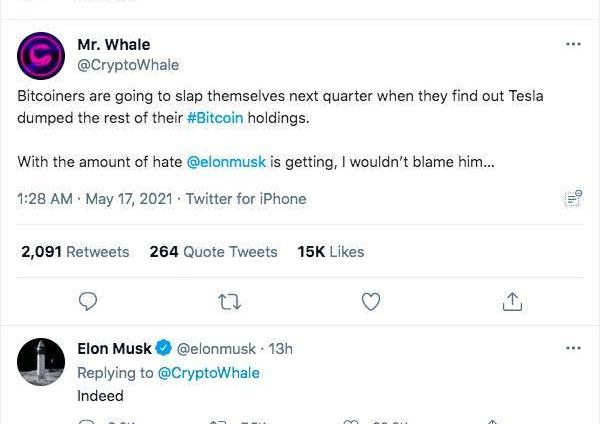
Task: Open the 13h timestamp on Elon's reply
Action: click(281, 349)
